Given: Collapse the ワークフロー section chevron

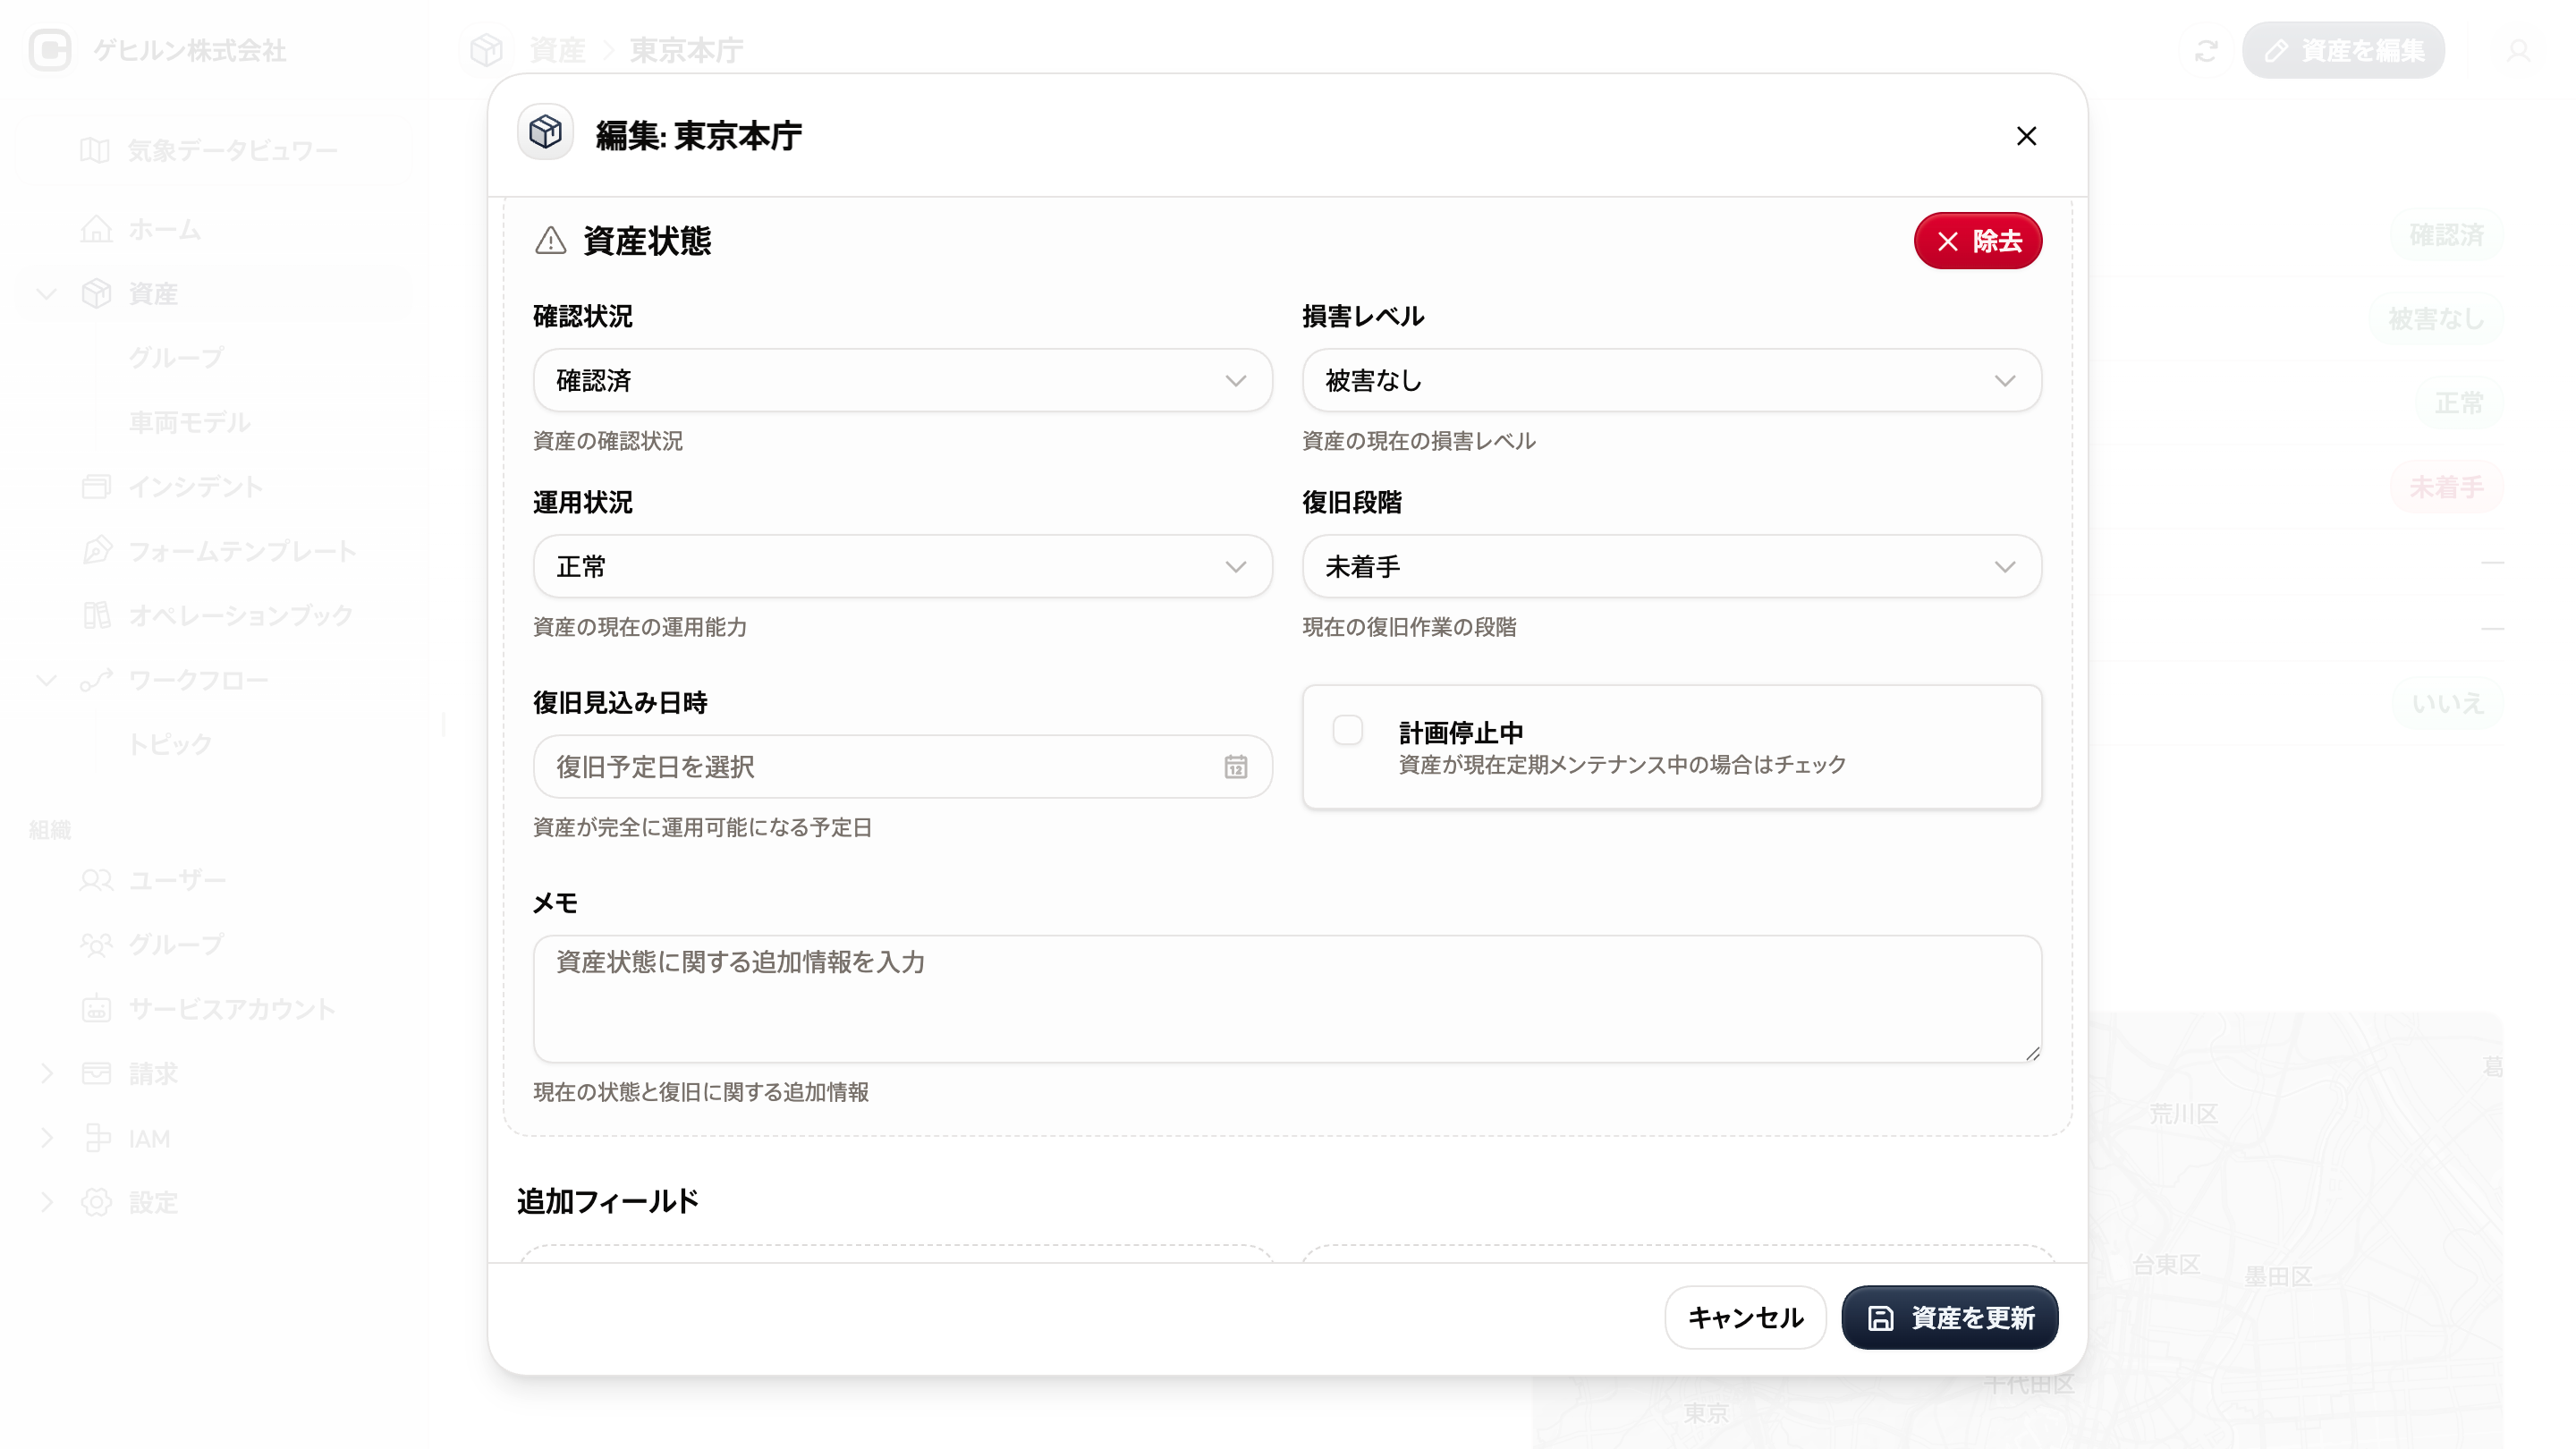Looking at the screenshot, I should coord(46,680).
